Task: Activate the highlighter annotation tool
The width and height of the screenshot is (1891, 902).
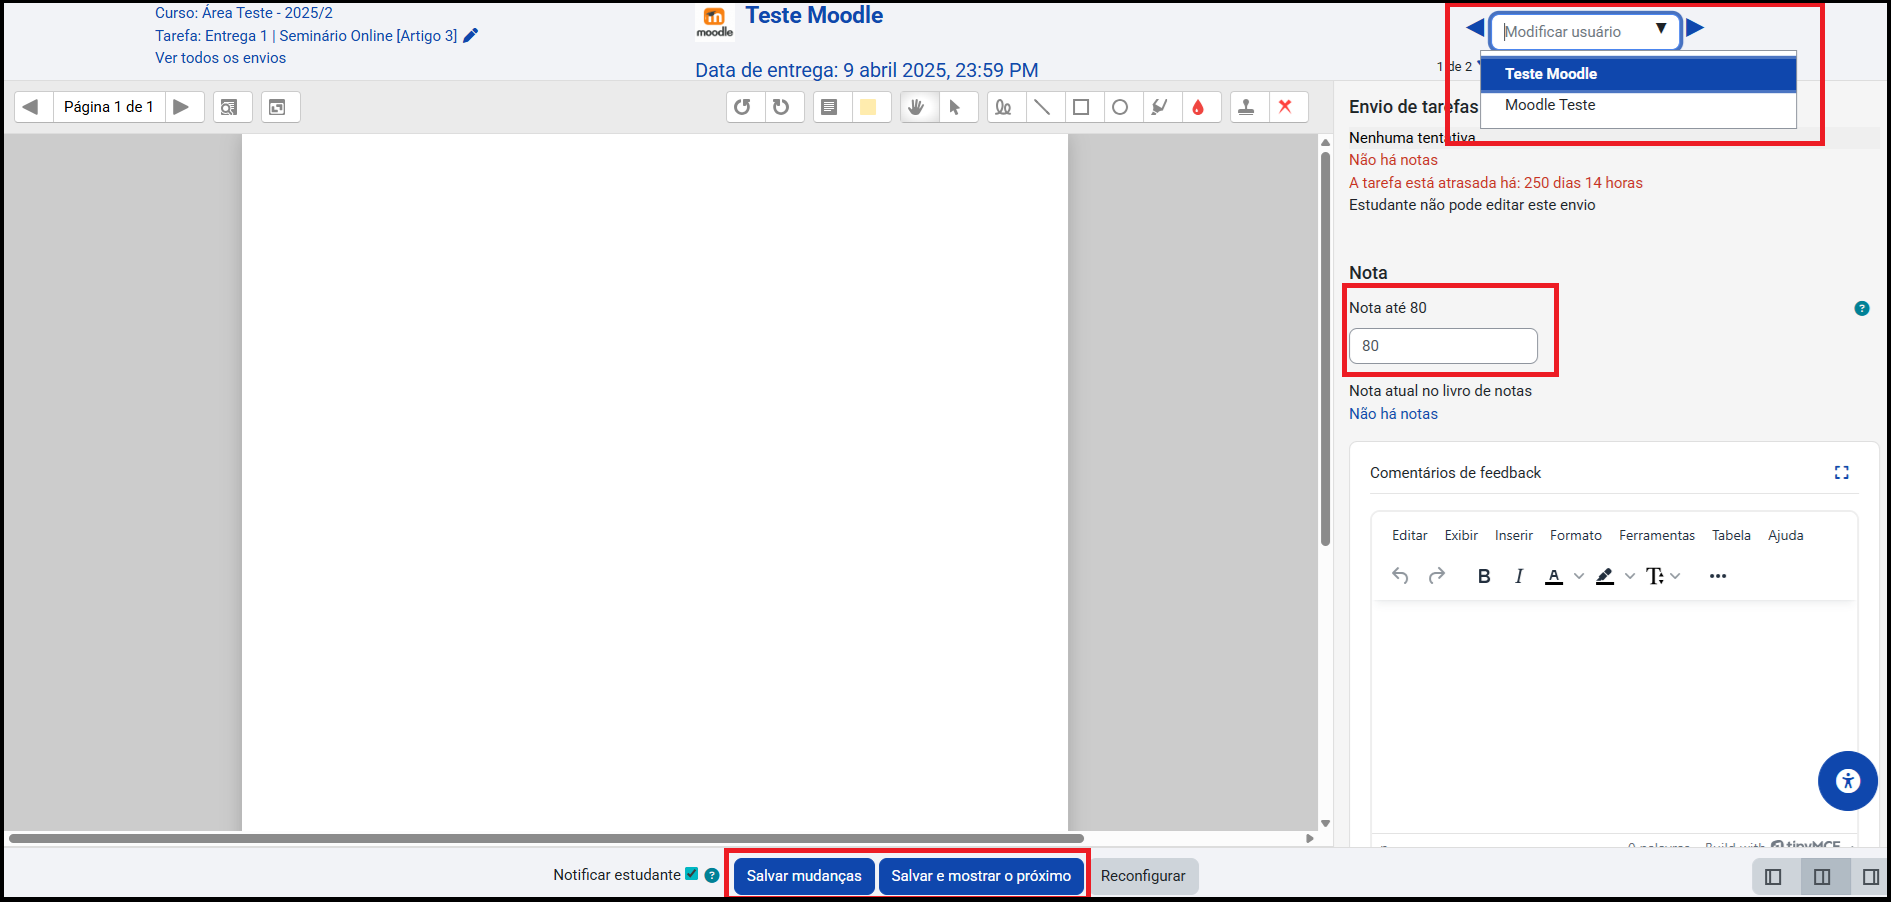Action: 1159,107
